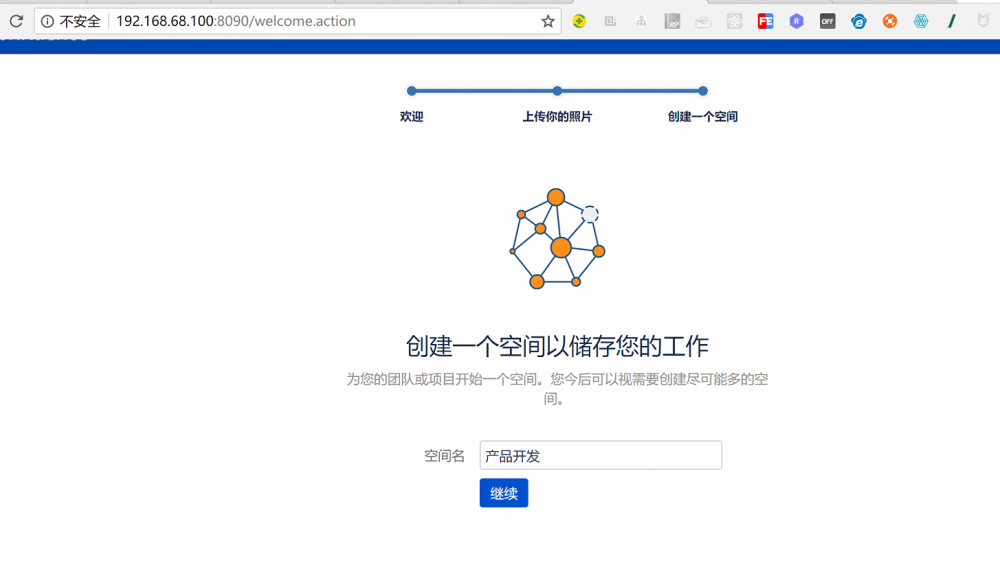Open the gray React atom extension icon
The height and width of the screenshot is (563, 1000).
pyautogui.click(x=734, y=21)
